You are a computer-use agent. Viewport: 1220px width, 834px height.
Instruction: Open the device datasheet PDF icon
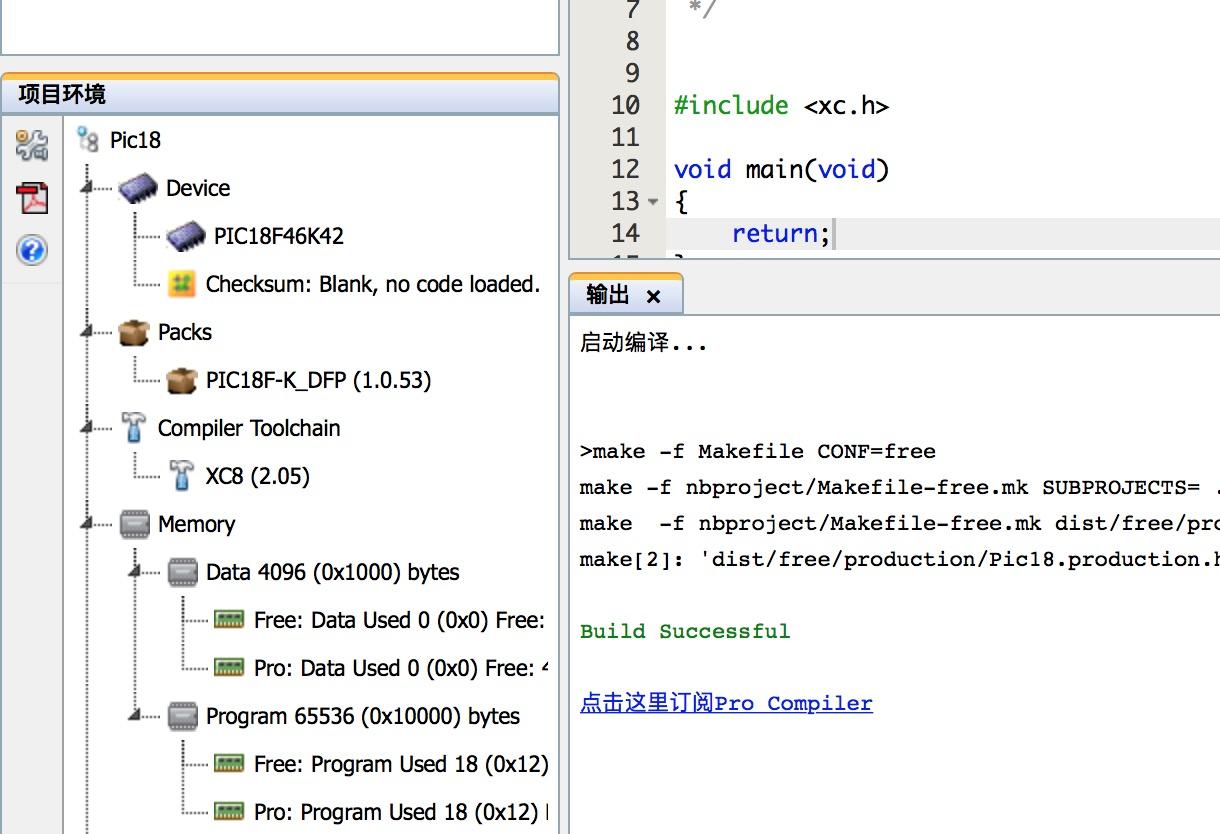pyautogui.click(x=32, y=198)
